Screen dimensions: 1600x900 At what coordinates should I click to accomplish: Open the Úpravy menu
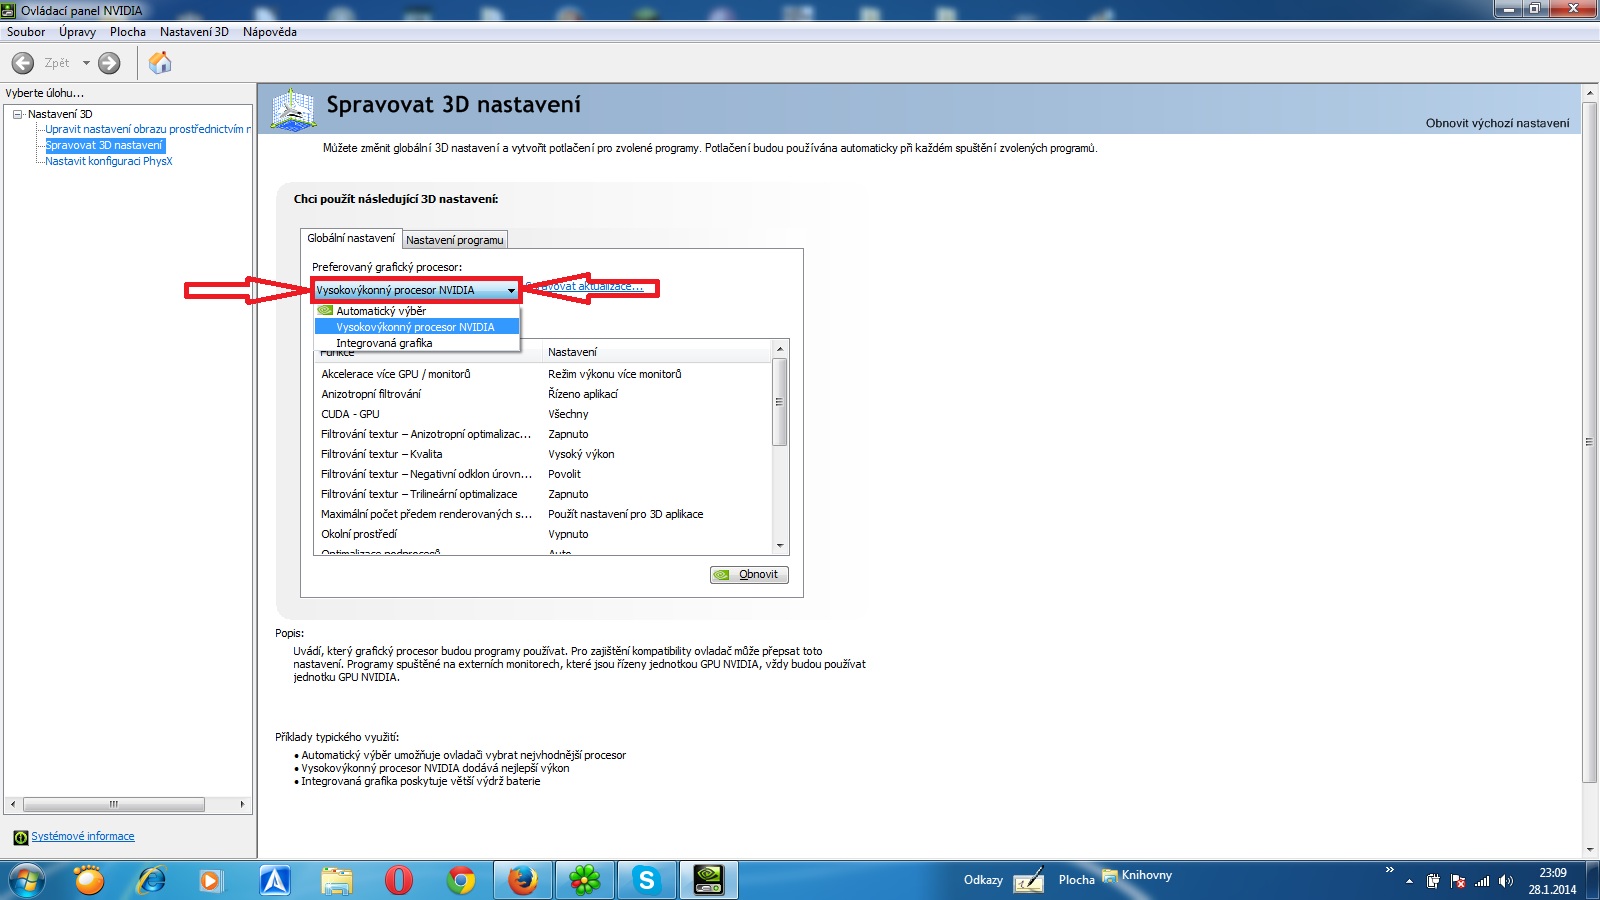[77, 32]
